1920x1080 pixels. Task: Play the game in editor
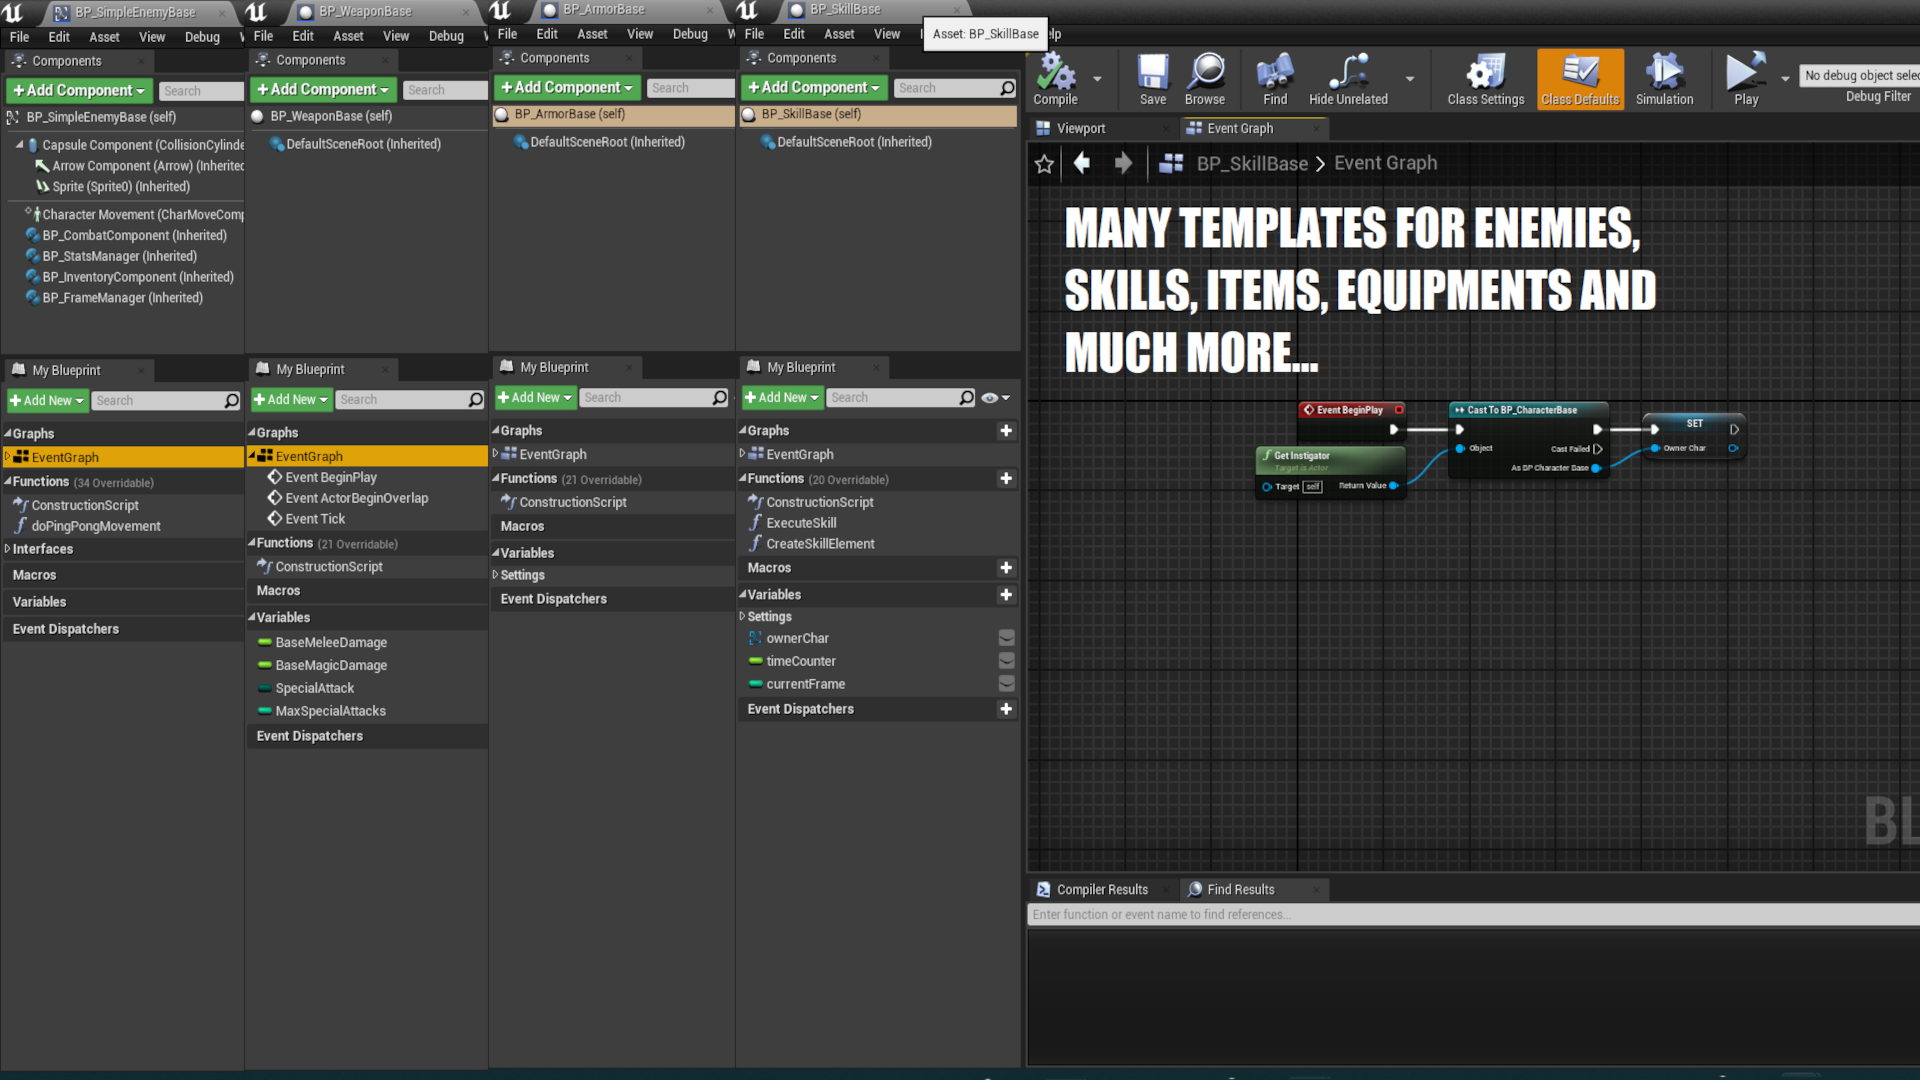[x=1746, y=79]
